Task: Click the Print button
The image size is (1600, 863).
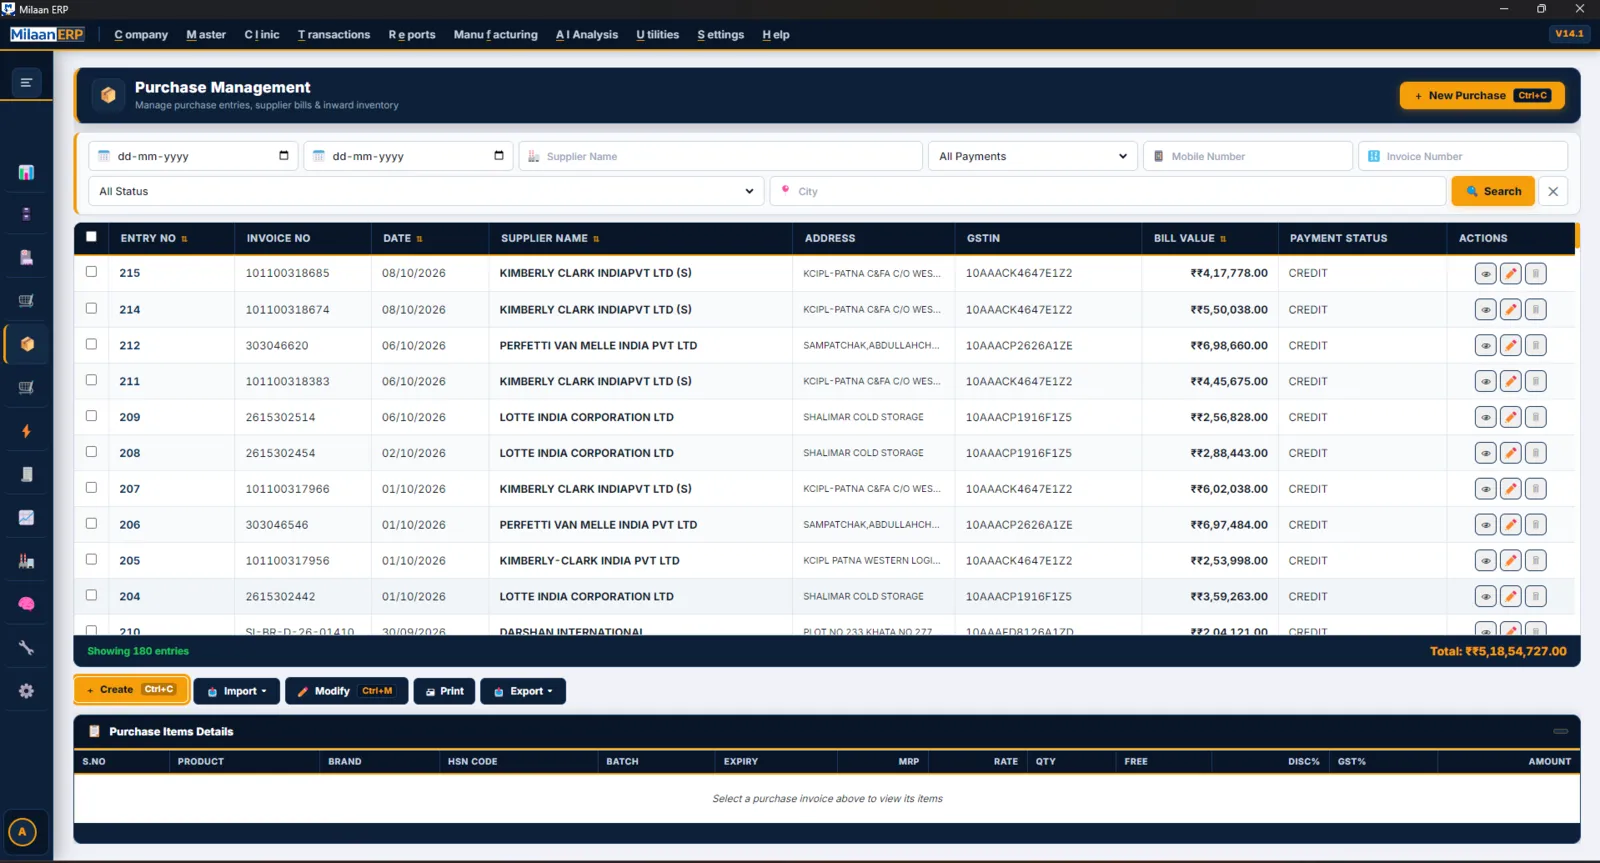Action: pyautogui.click(x=445, y=691)
